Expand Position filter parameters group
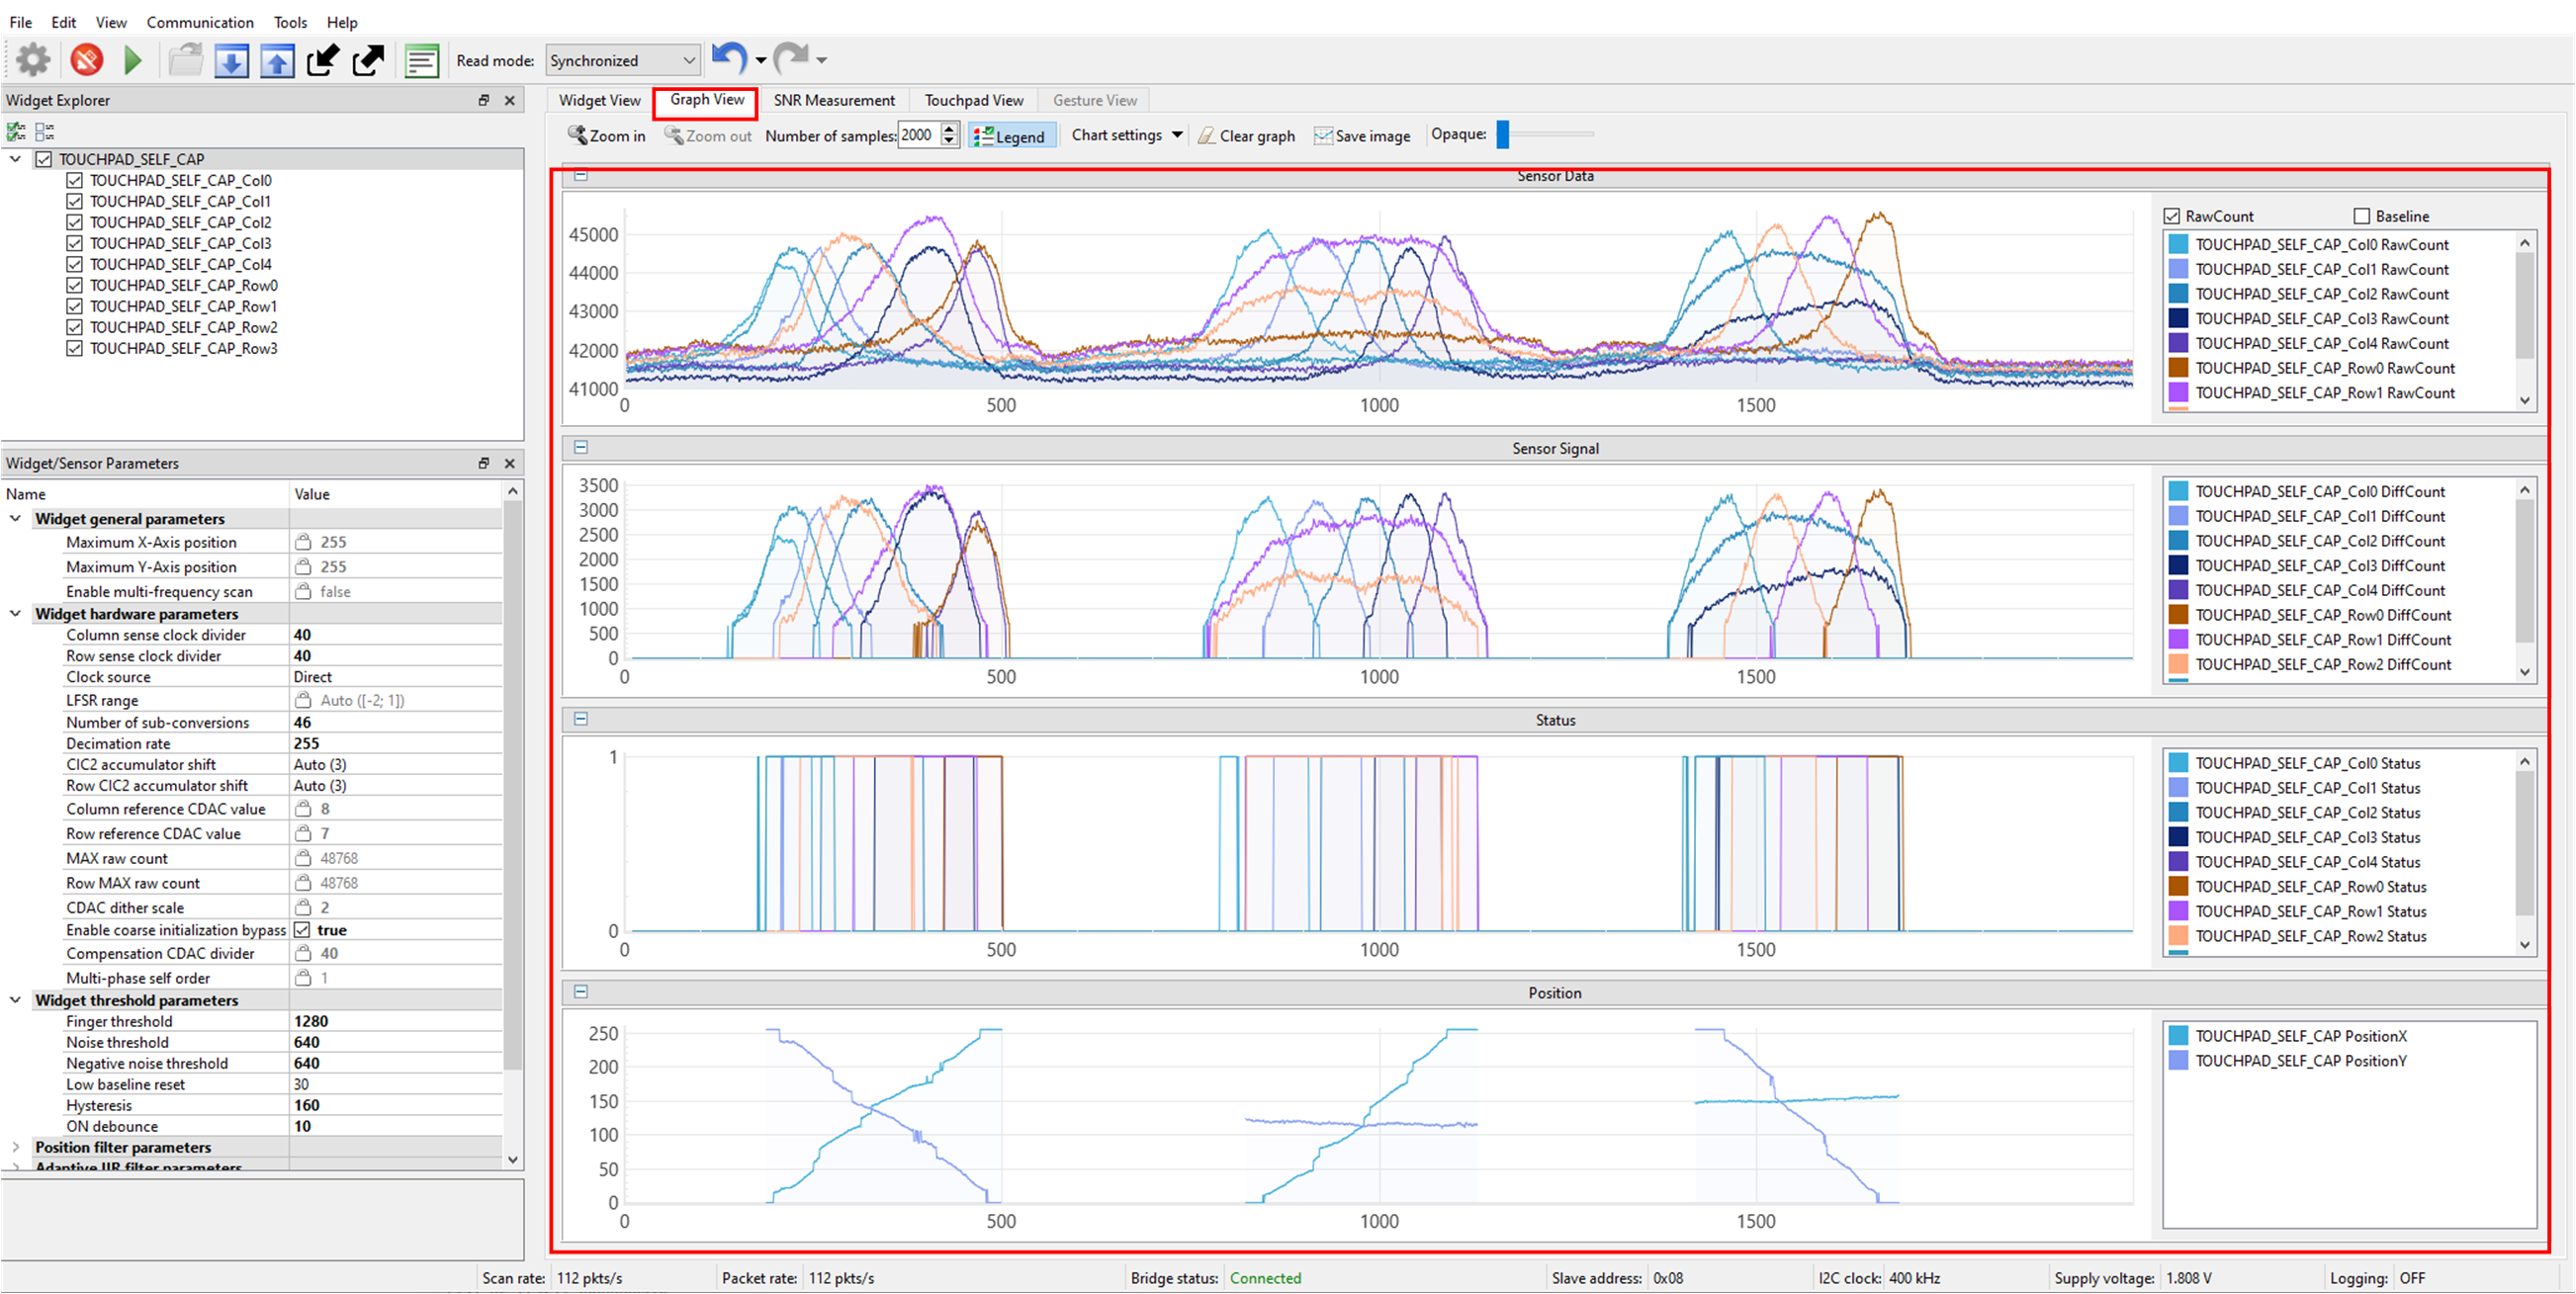Viewport: 2576px width, 1294px height. click(15, 1147)
